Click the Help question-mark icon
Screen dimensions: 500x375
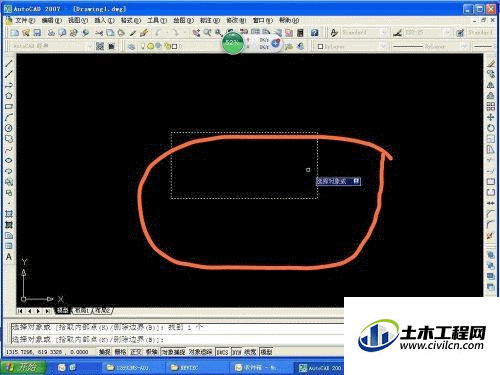pos(314,33)
